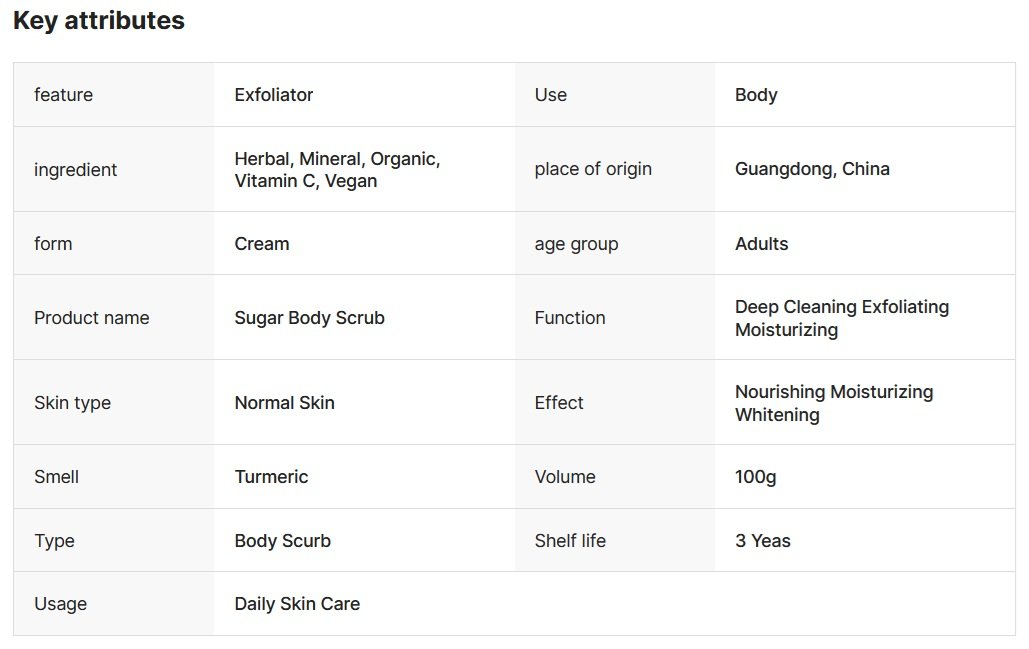
Task: Click the Sugar Body Scrub product name
Action: pyautogui.click(x=309, y=318)
